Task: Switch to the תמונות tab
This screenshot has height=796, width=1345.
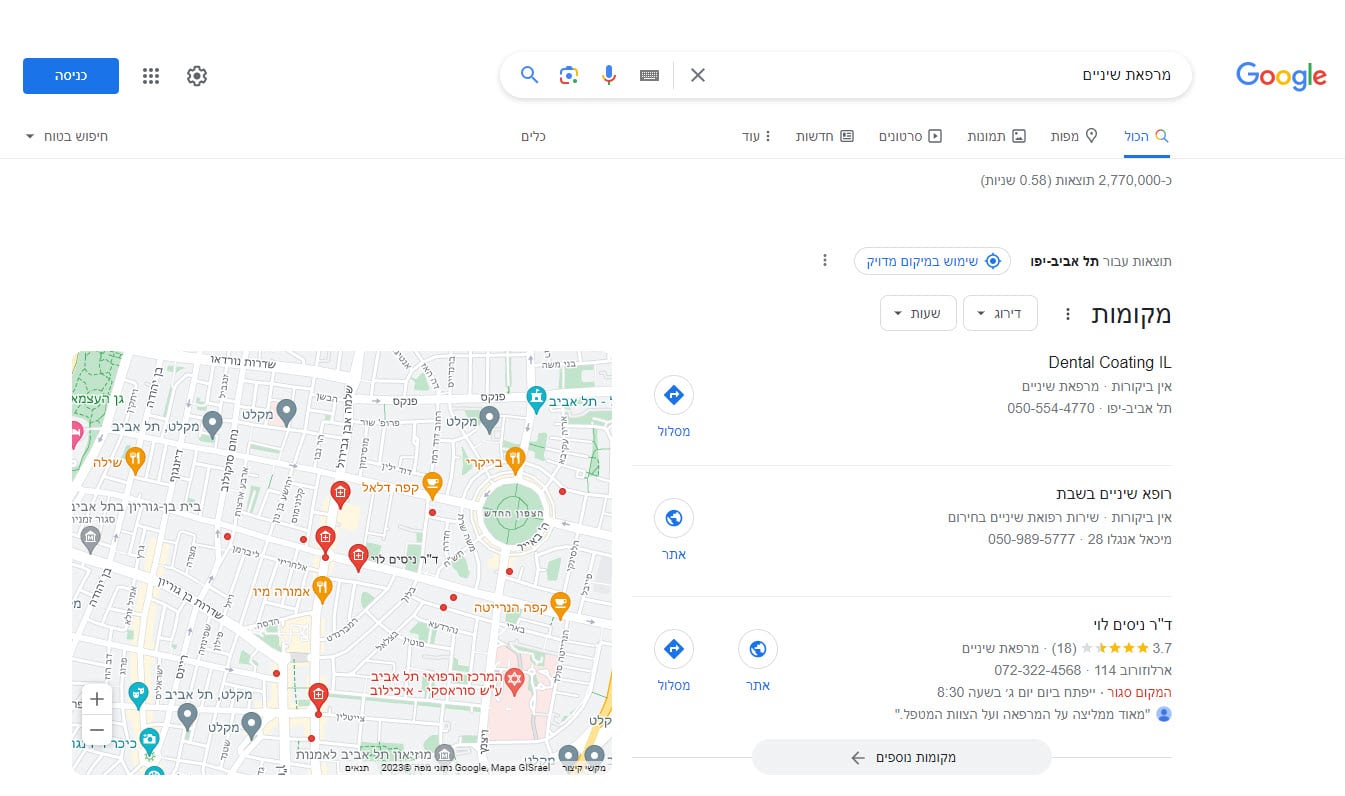Action: click(x=997, y=136)
